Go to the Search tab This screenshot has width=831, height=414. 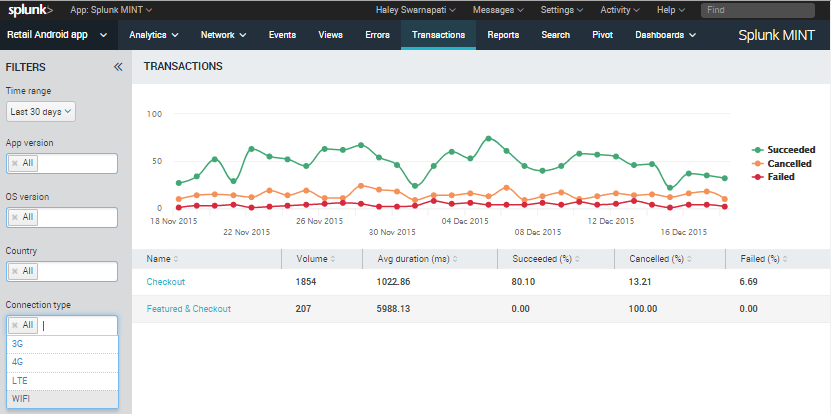pos(555,35)
